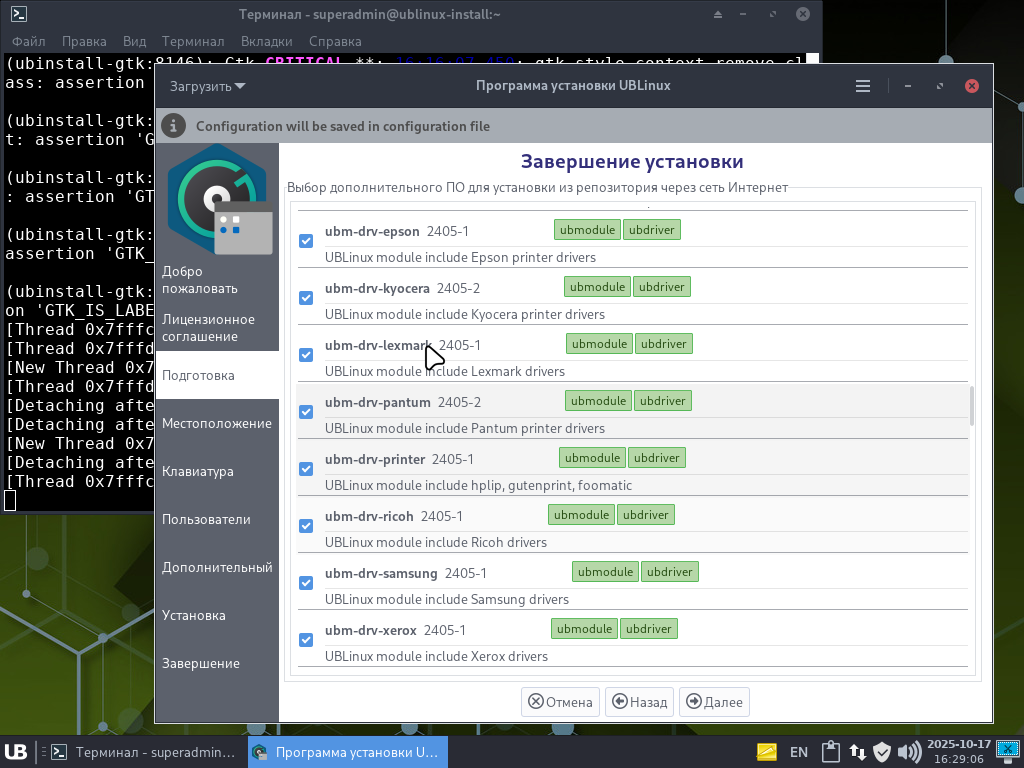Click ubmodule tag on ubm-drv-ricoh row
The width and height of the screenshot is (1024, 768).
(x=581, y=515)
